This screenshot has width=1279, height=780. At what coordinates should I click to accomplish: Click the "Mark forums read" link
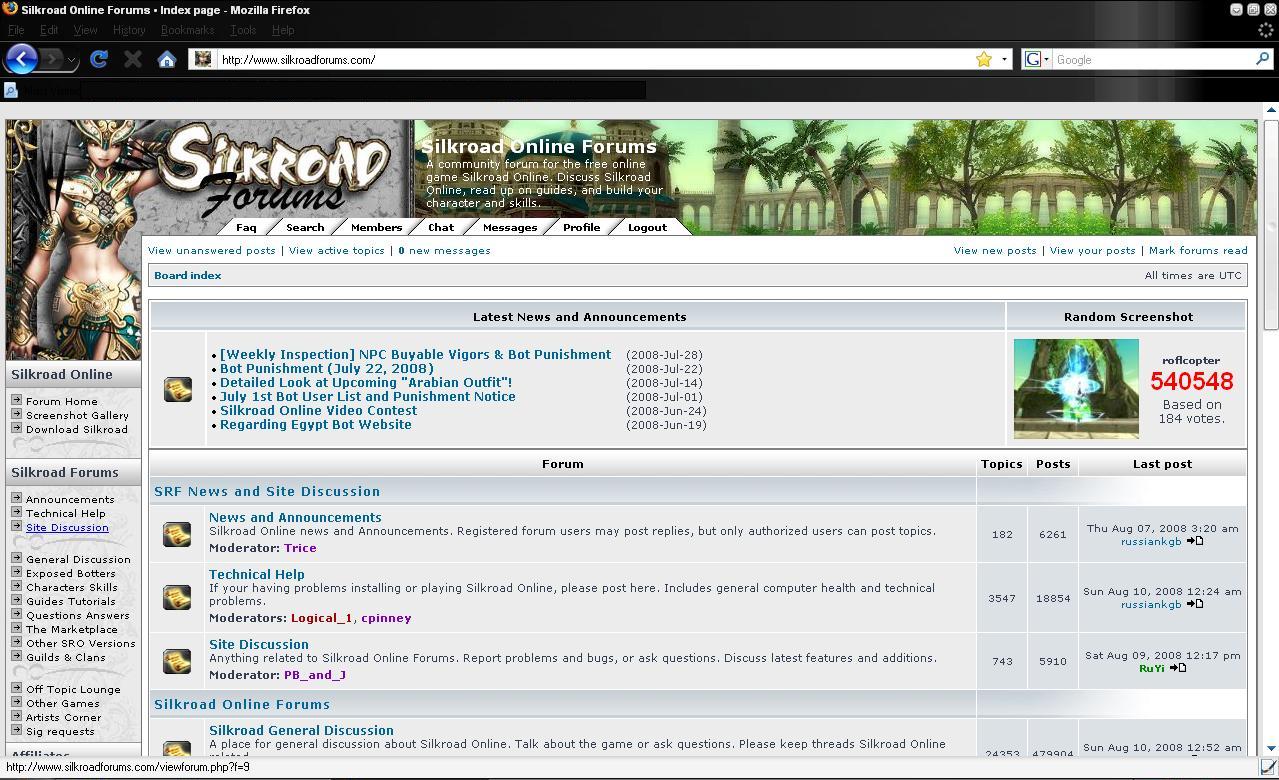coord(1197,251)
